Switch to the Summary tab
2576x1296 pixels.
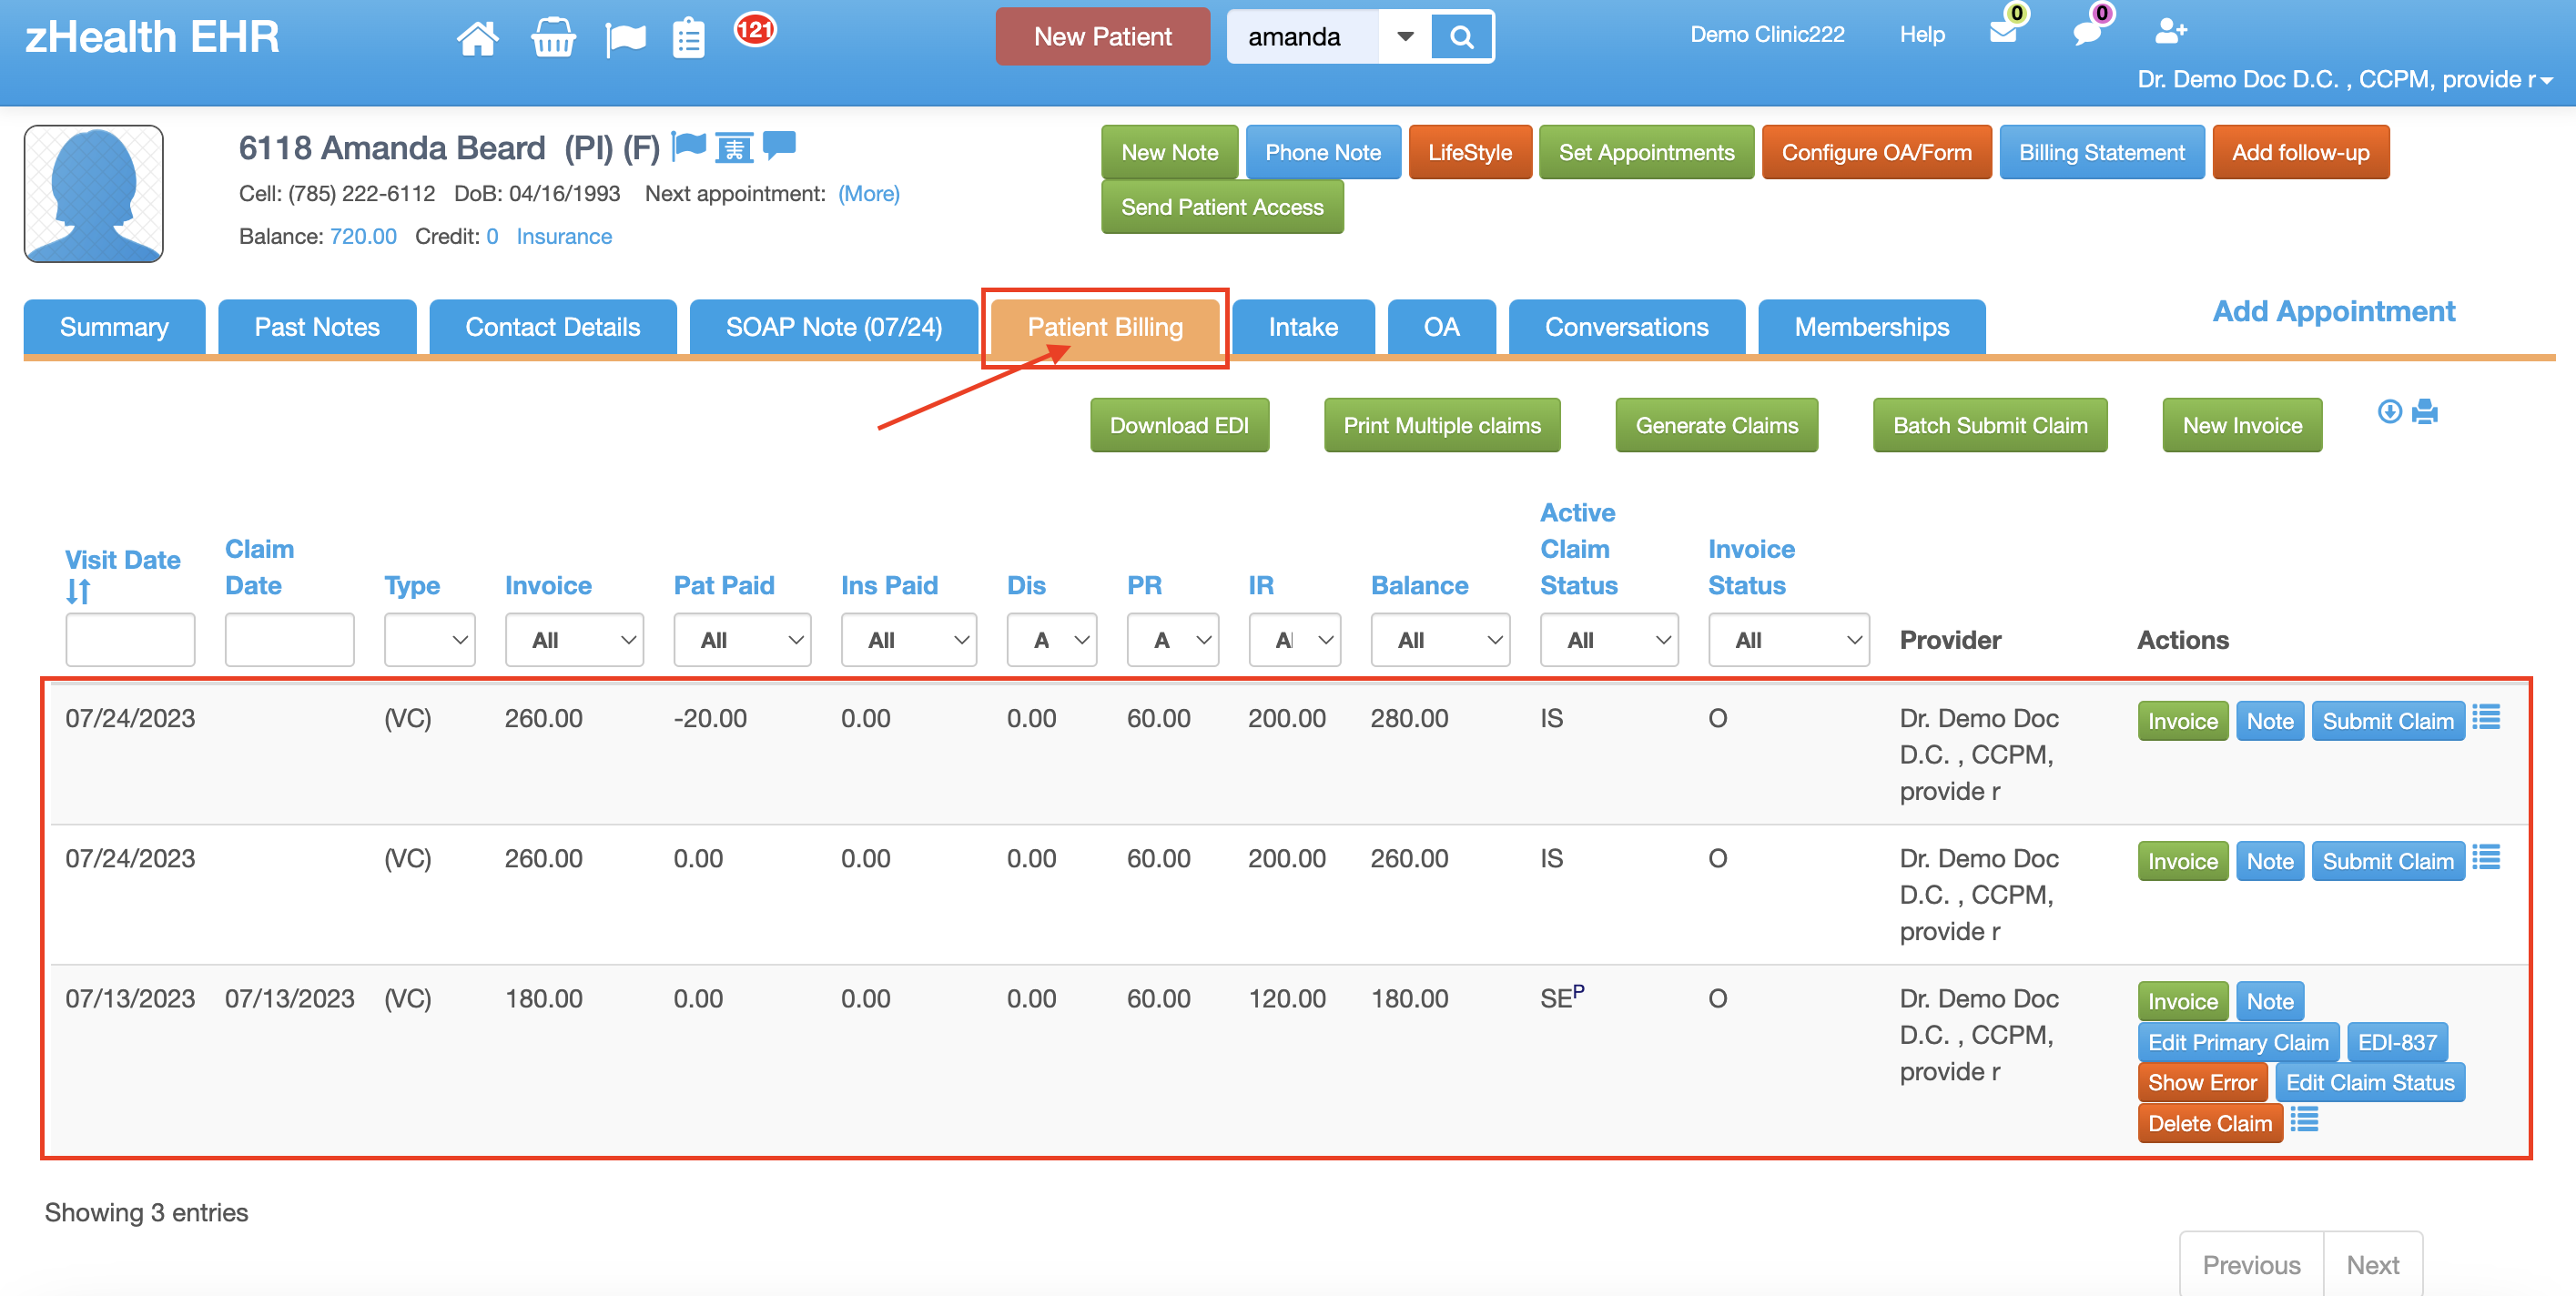coord(114,327)
